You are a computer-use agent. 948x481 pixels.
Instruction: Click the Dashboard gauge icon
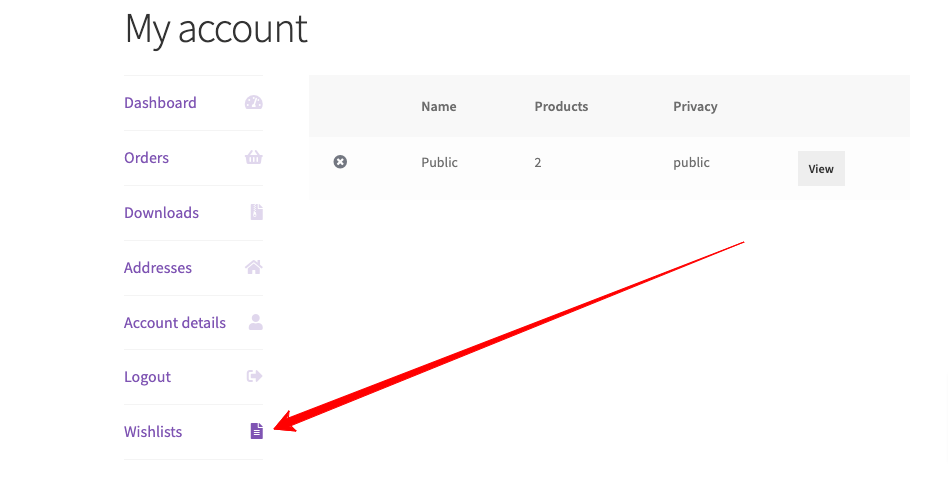tap(254, 103)
